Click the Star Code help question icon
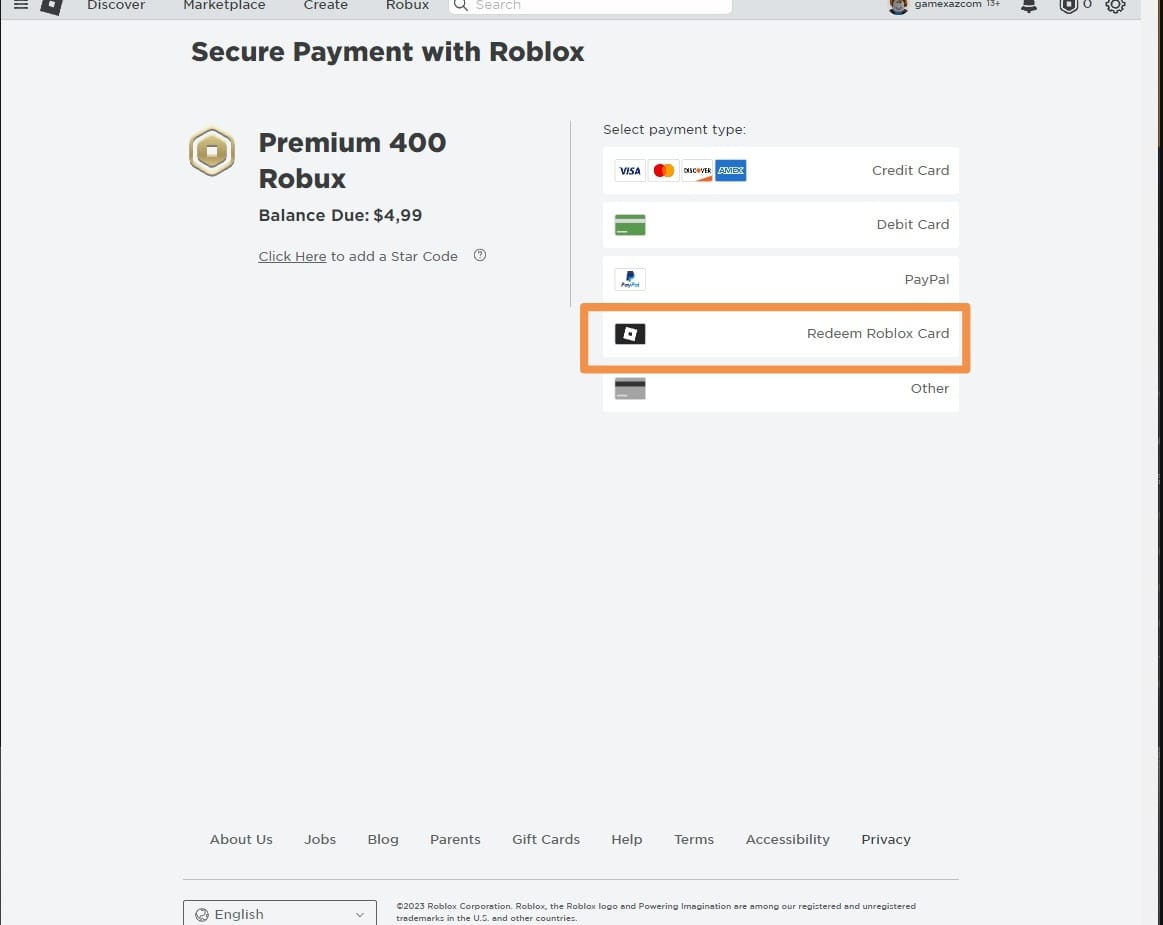 (480, 255)
